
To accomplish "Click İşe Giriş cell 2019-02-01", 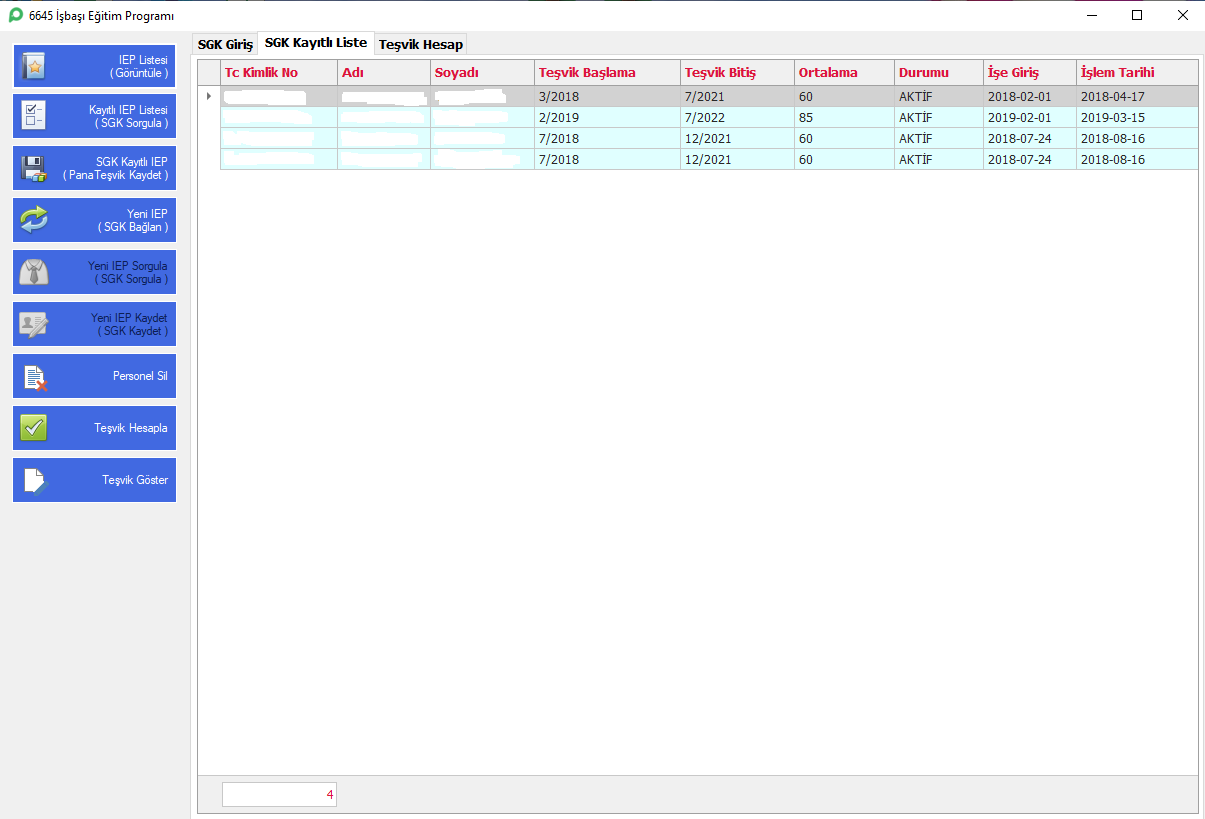I will click(x=1030, y=118).
